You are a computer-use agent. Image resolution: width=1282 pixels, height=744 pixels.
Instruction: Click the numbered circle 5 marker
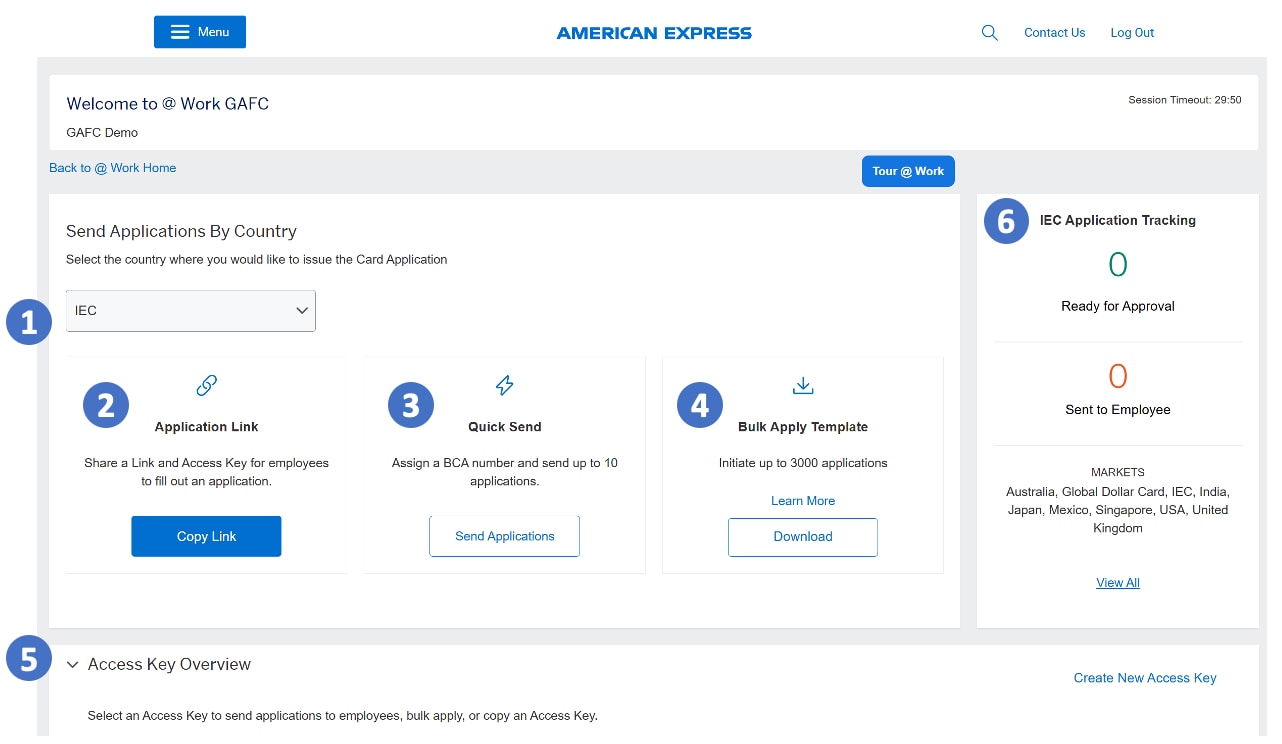click(29, 659)
